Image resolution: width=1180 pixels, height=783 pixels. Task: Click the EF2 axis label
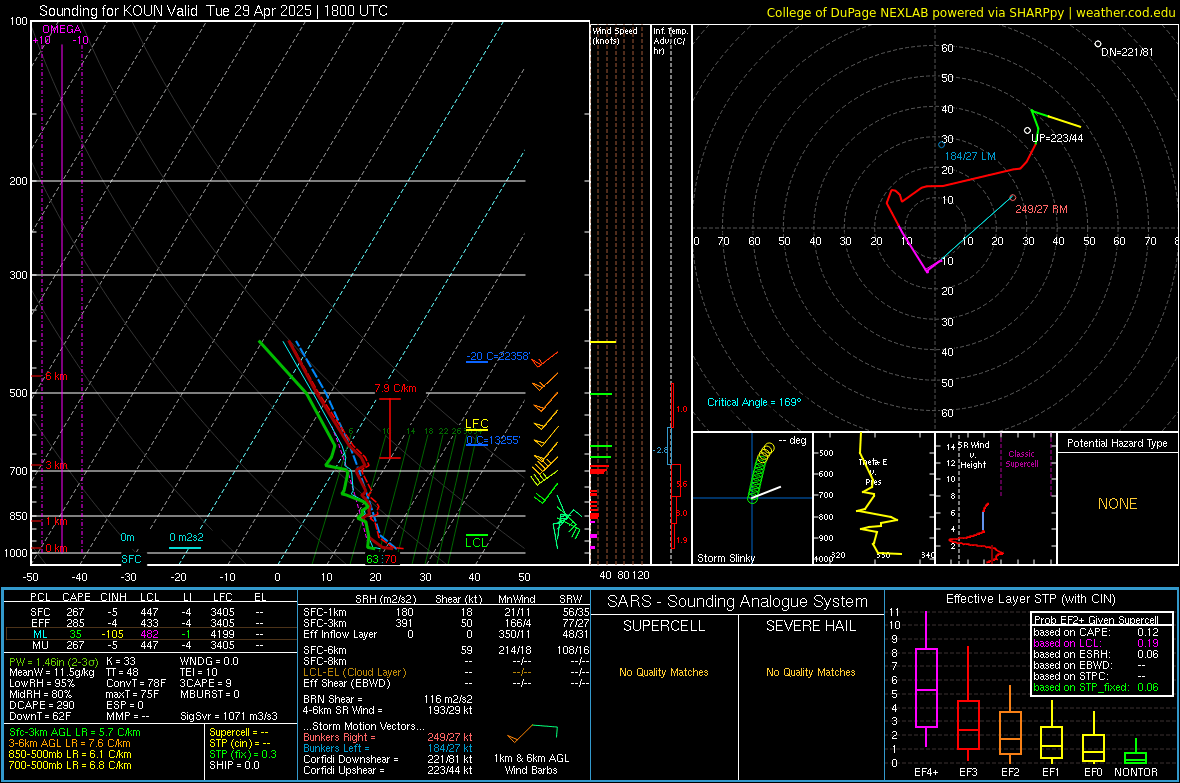pos(1010,772)
